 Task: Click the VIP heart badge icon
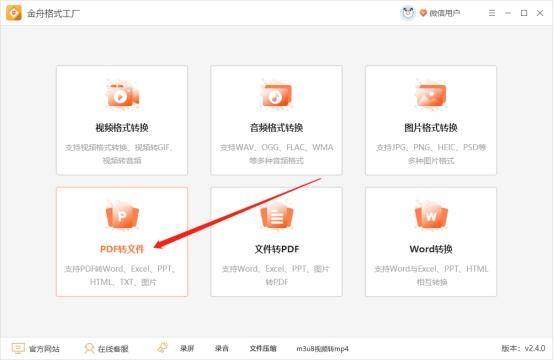point(423,13)
